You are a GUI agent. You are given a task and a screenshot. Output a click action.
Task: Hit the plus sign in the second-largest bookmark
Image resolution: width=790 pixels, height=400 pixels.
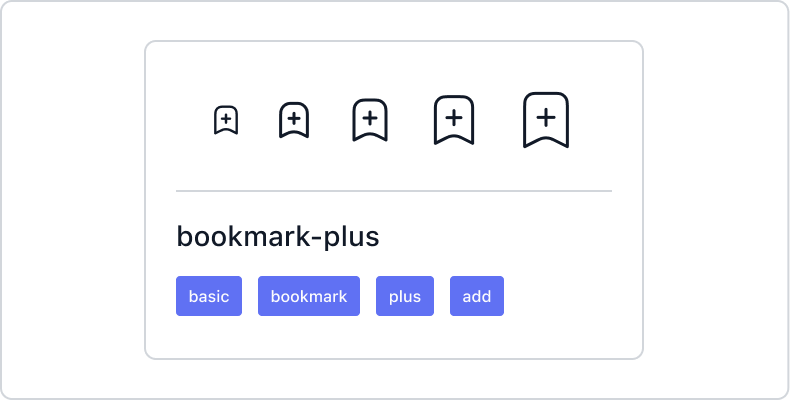click(x=453, y=117)
